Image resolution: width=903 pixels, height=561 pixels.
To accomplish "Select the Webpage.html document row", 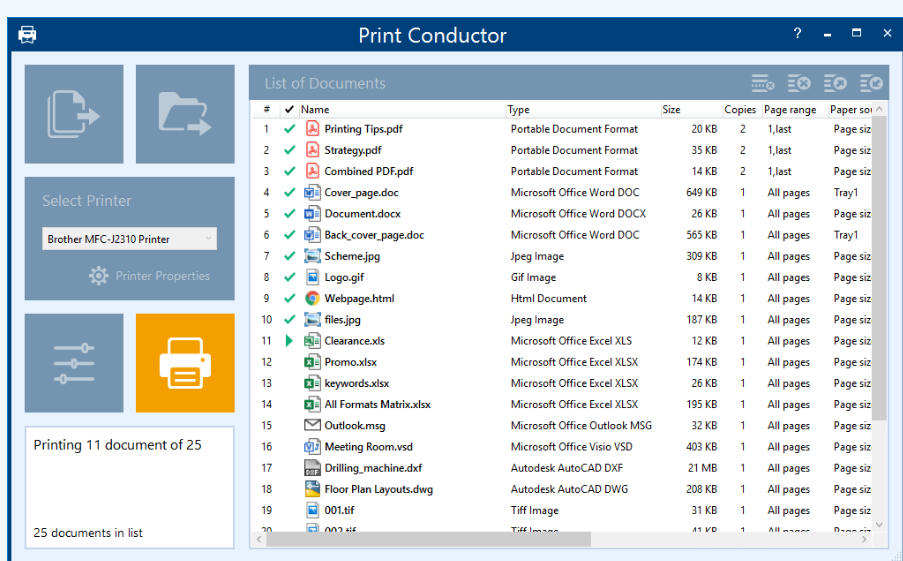I will tap(359, 299).
